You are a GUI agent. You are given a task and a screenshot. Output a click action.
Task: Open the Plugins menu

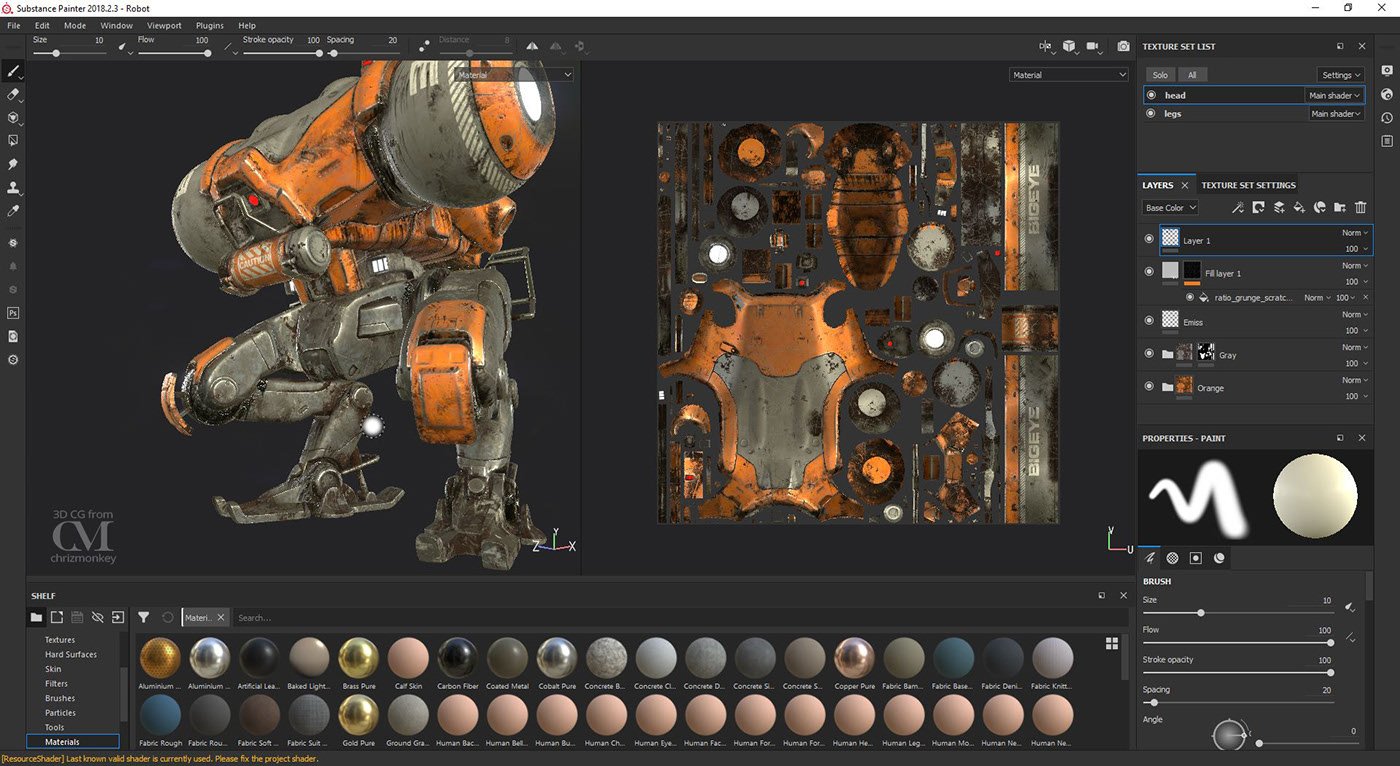coord(210,25)
